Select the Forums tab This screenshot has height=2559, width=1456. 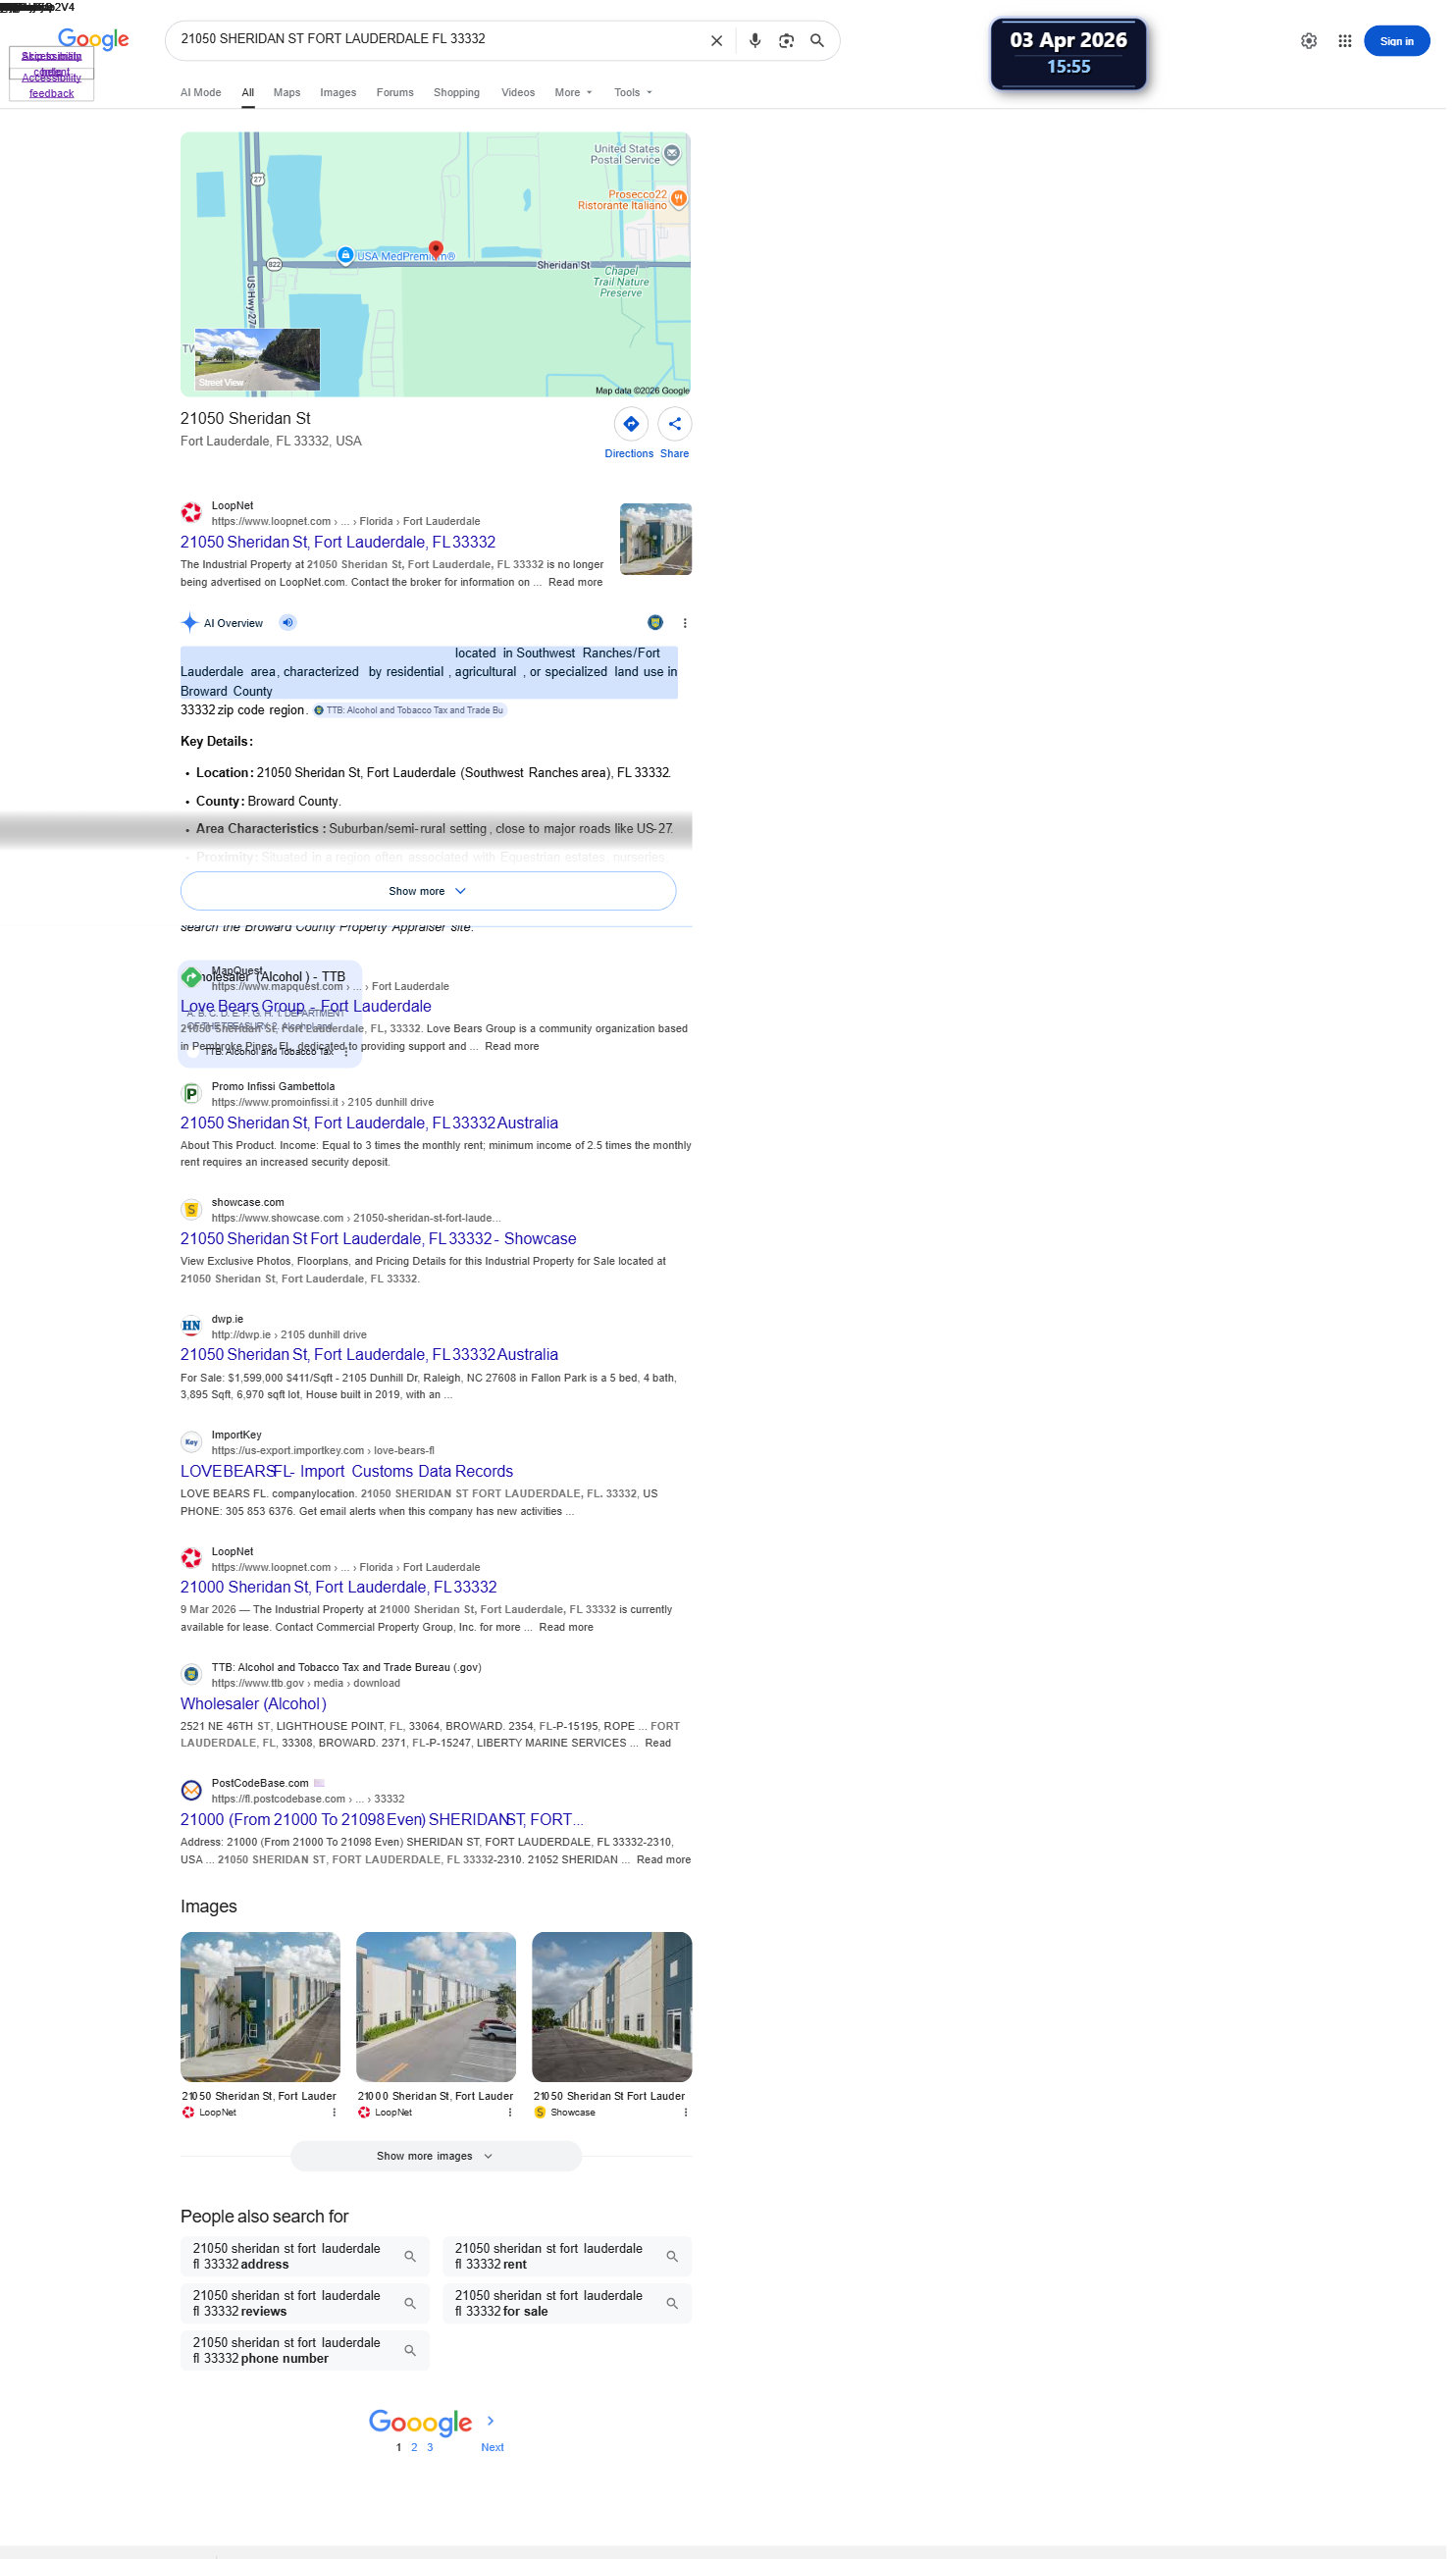tap(397, 93)
